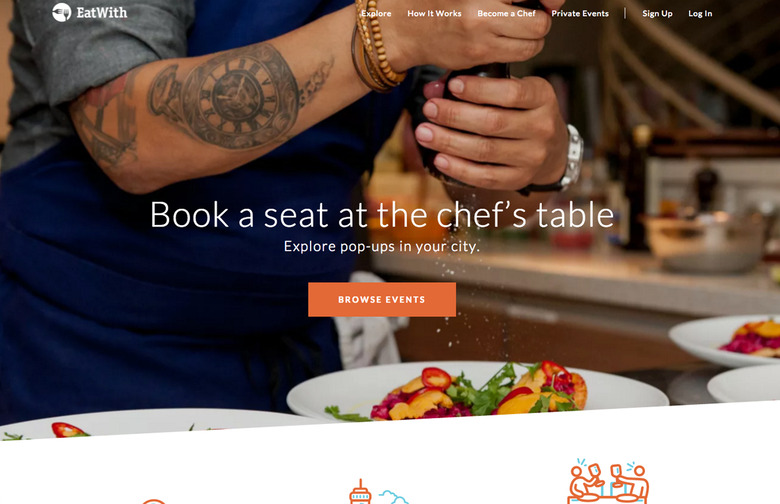Click Log In in the header

coord(700,13)
